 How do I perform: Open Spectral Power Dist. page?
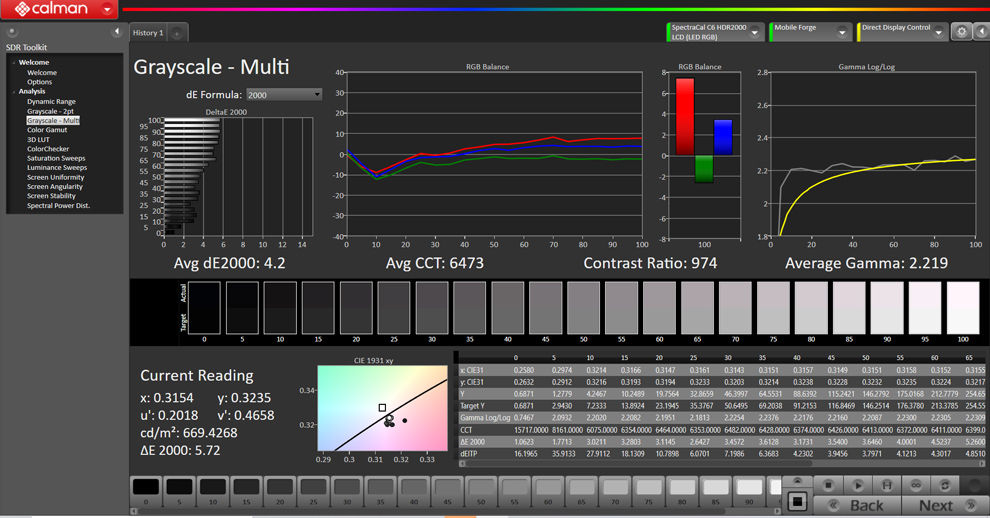pos(58,206)
